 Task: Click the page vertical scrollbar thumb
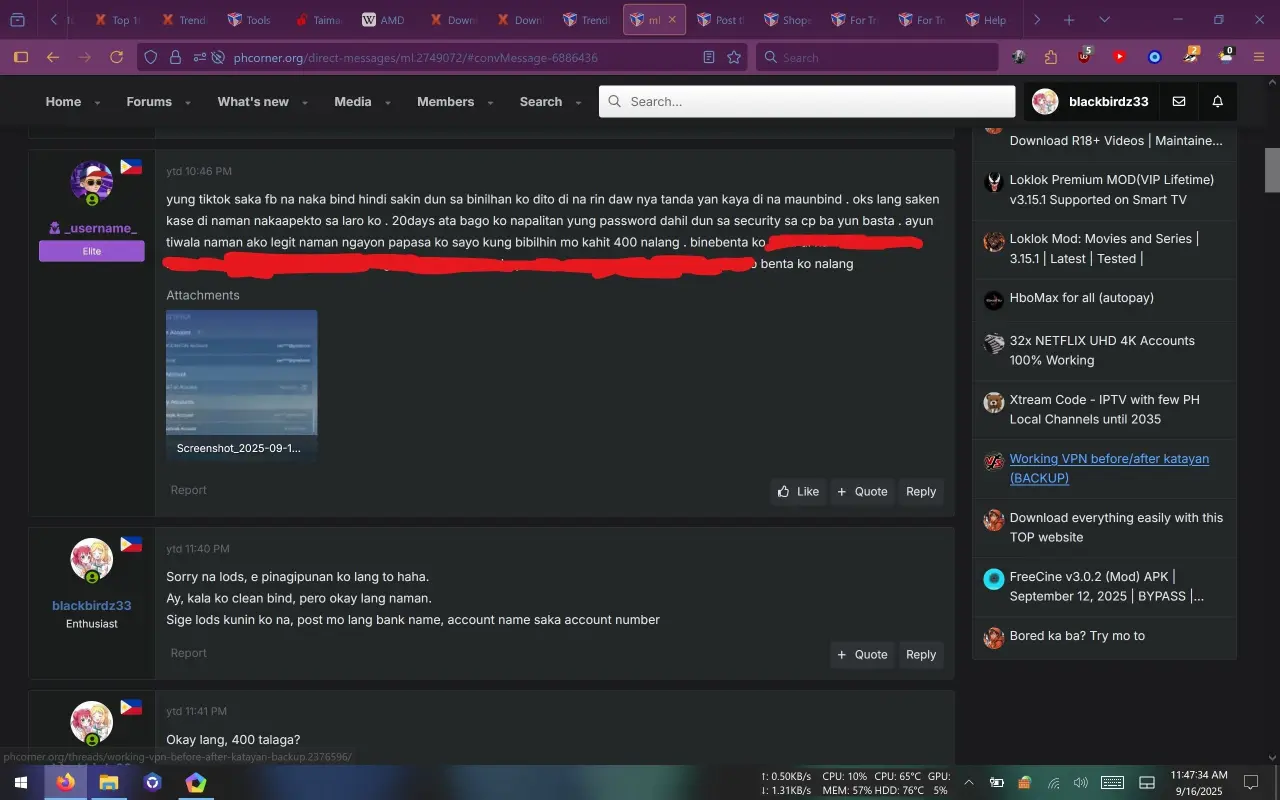(1272, 169)
